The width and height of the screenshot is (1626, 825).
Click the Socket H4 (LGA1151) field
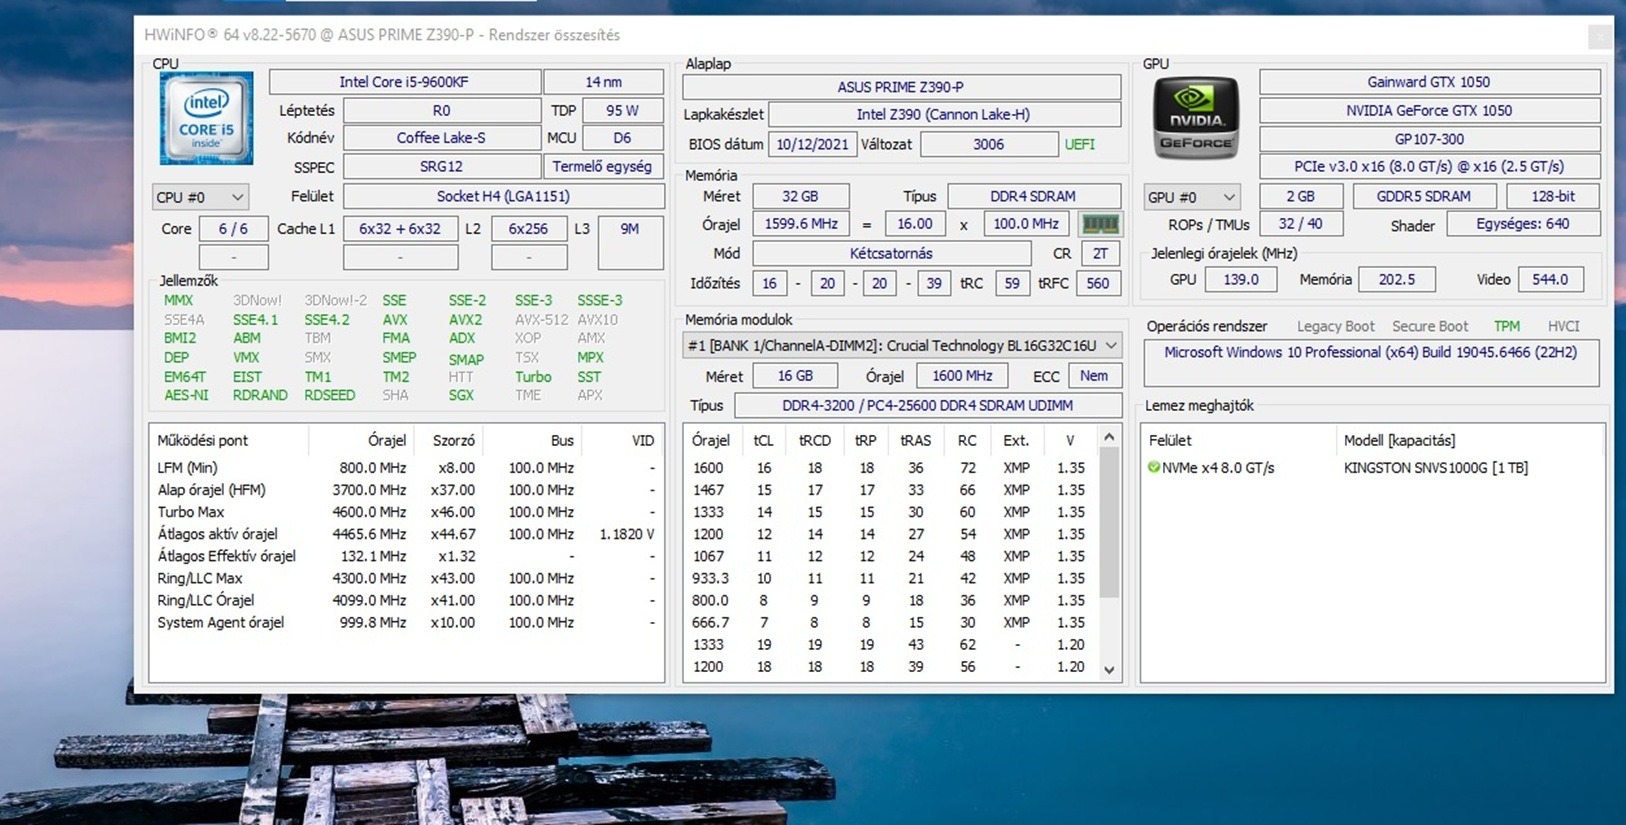coord(503,196)
